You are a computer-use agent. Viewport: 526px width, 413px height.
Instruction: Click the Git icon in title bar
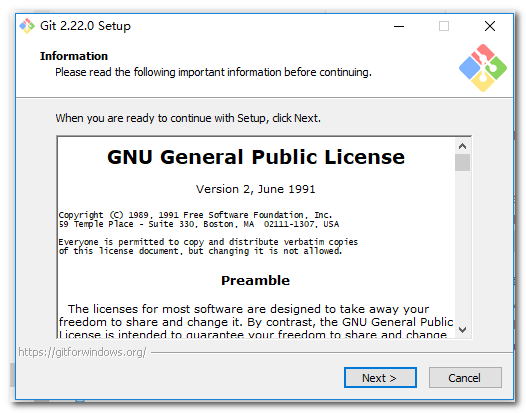(x=27, y=26)
